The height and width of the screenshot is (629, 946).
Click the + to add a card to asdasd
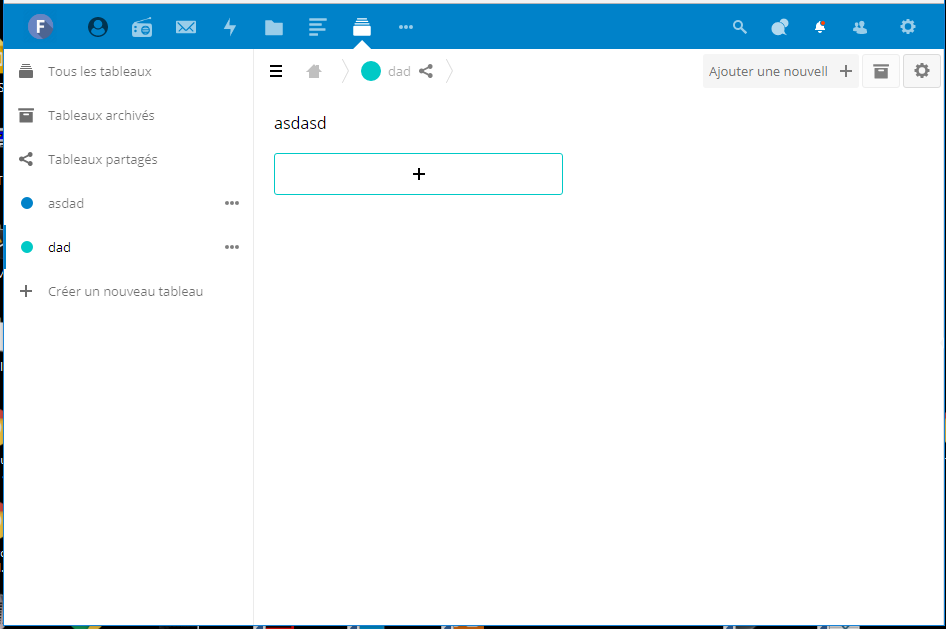click(x=418, y=173)
